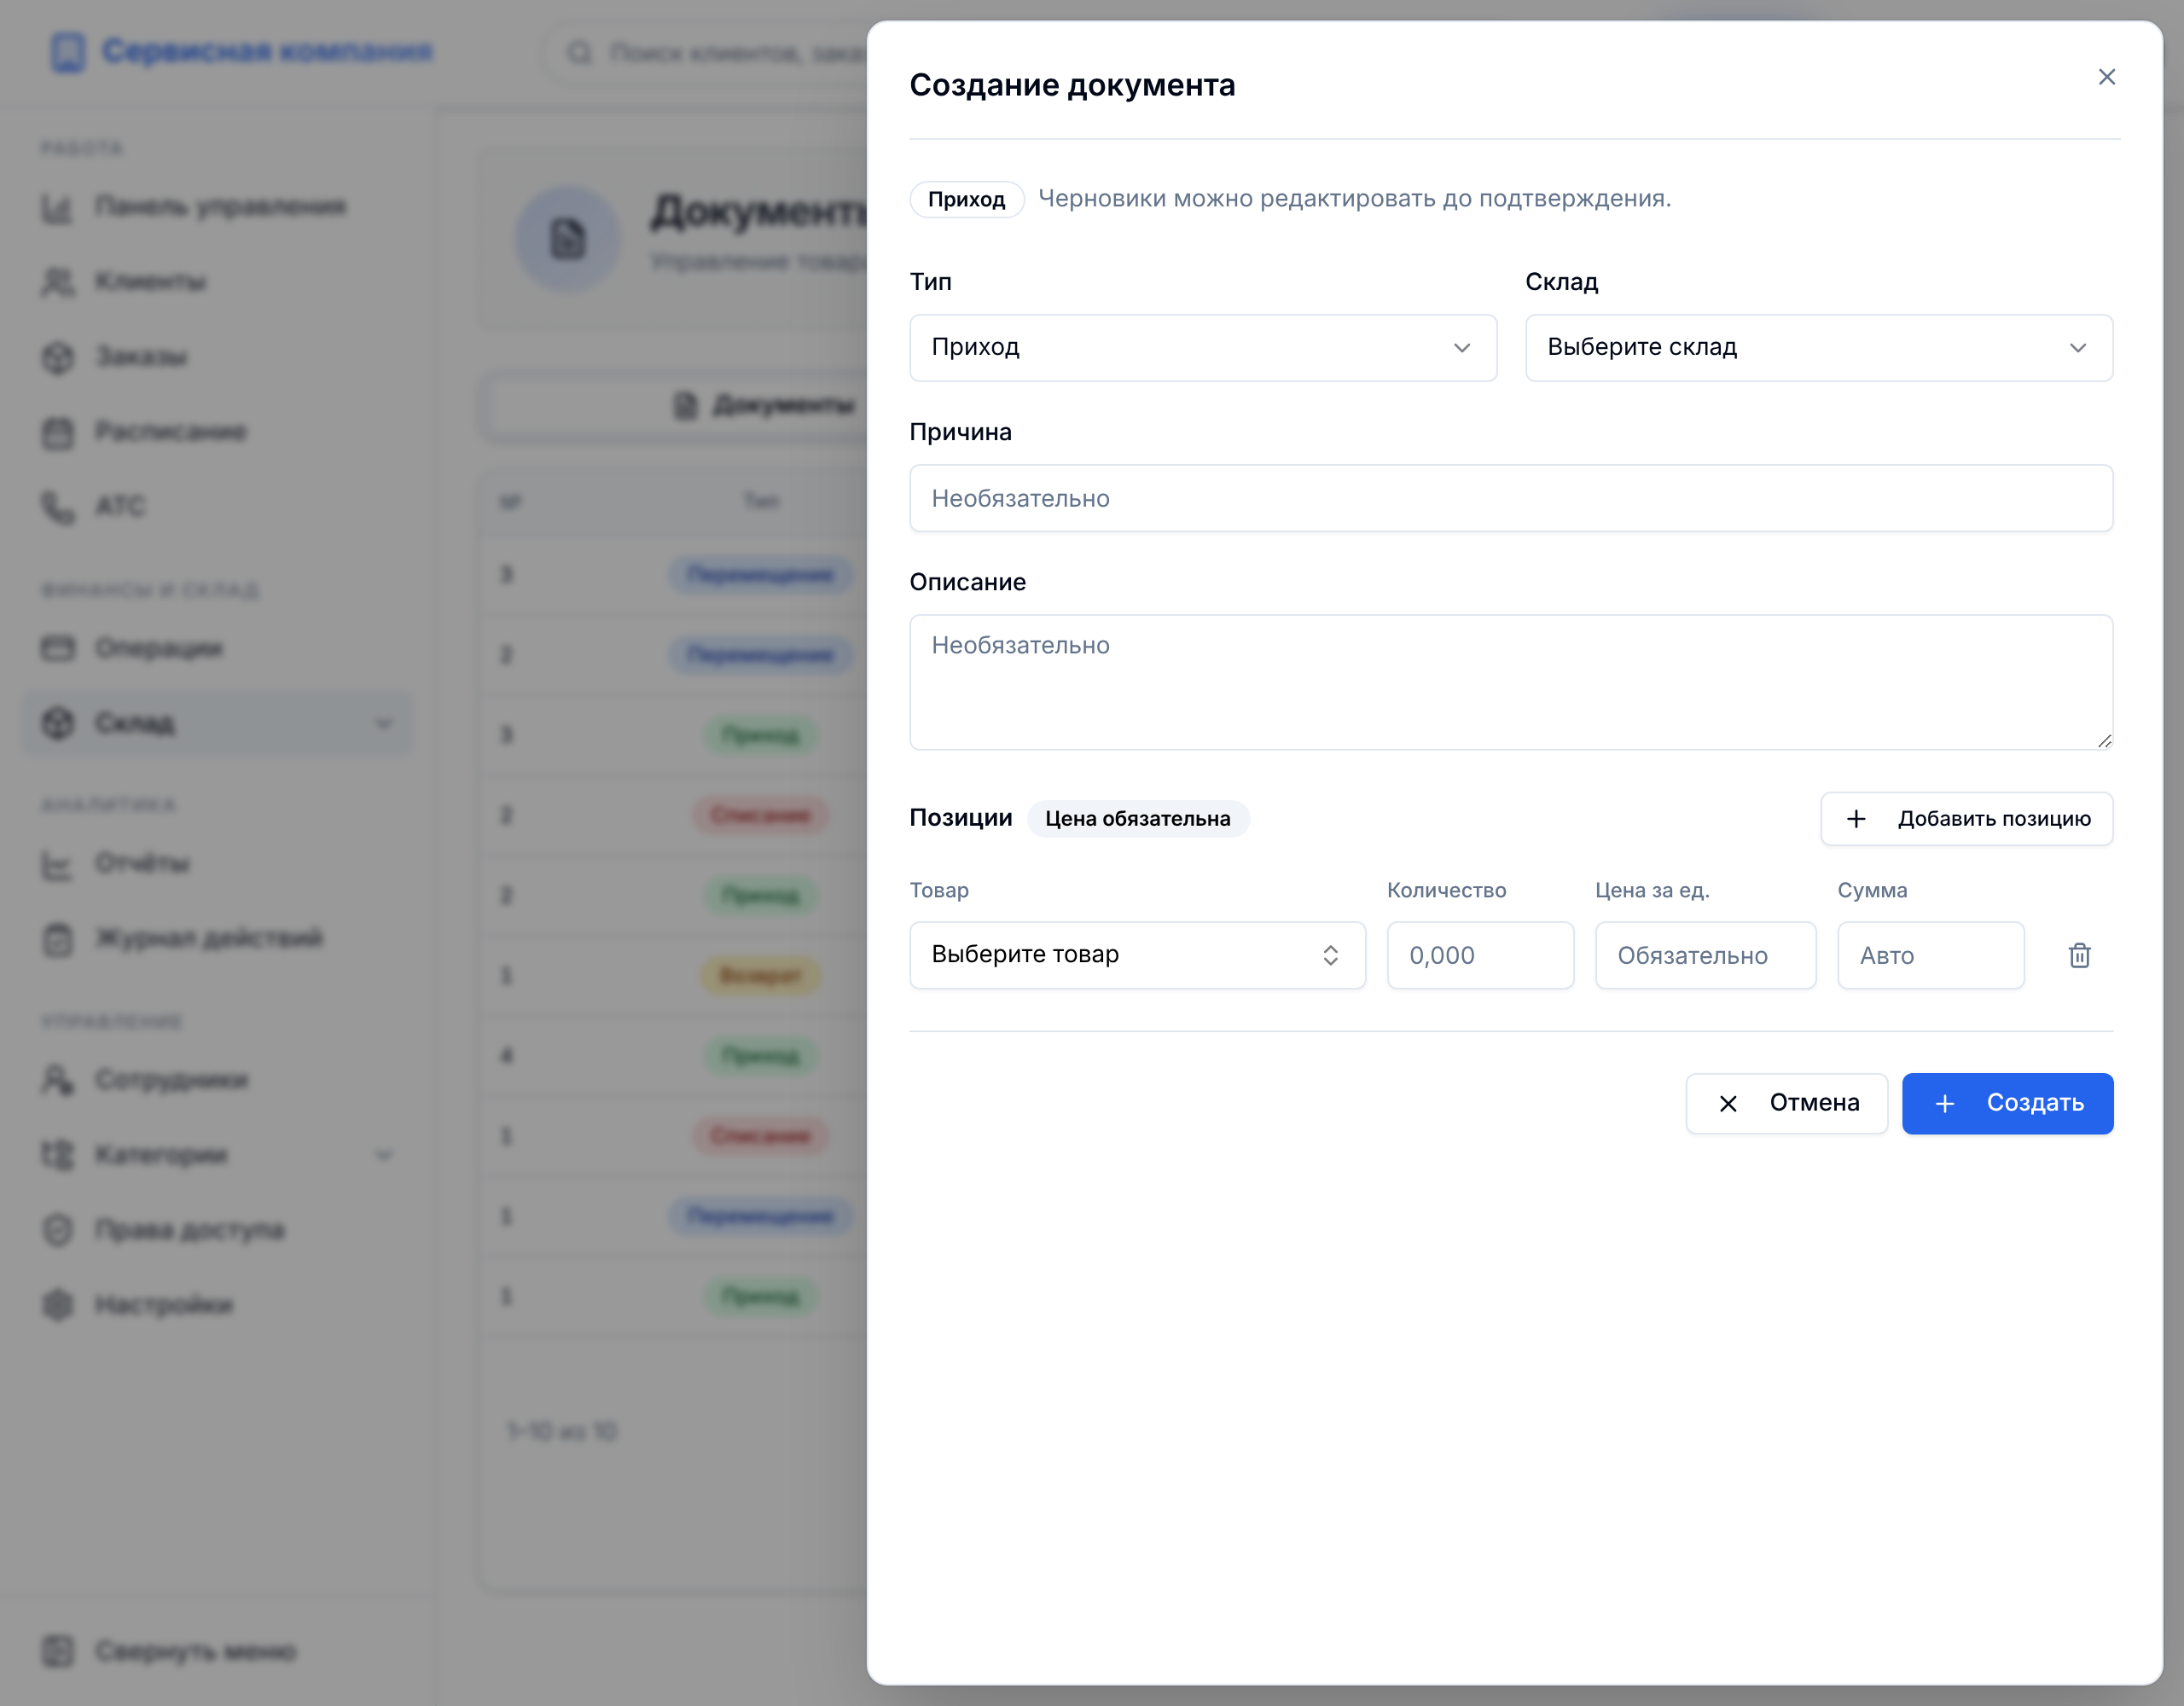This screenshot has height=1706, width=2184.
Task: Expand the Склад sidebar section chevron
Action: tap(383, 723)
